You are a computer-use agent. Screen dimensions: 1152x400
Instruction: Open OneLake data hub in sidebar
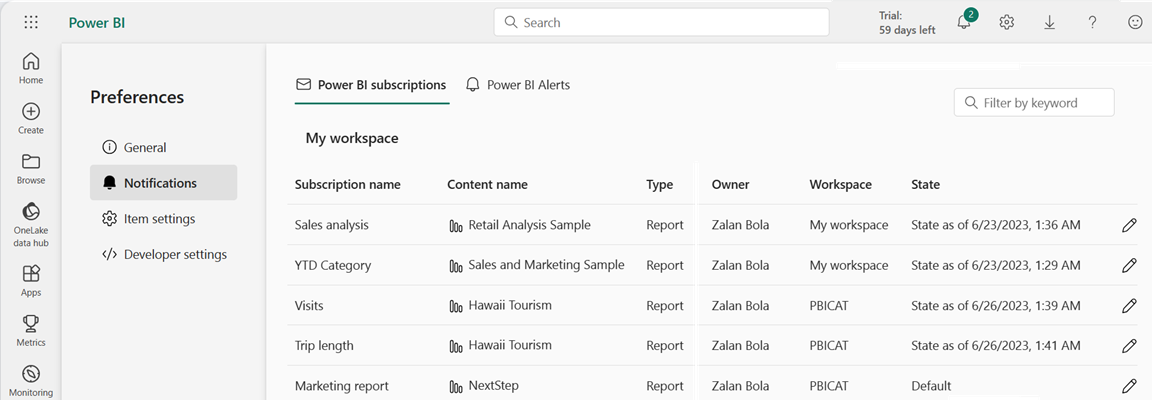pyautogui.click(x=31, y=224)
